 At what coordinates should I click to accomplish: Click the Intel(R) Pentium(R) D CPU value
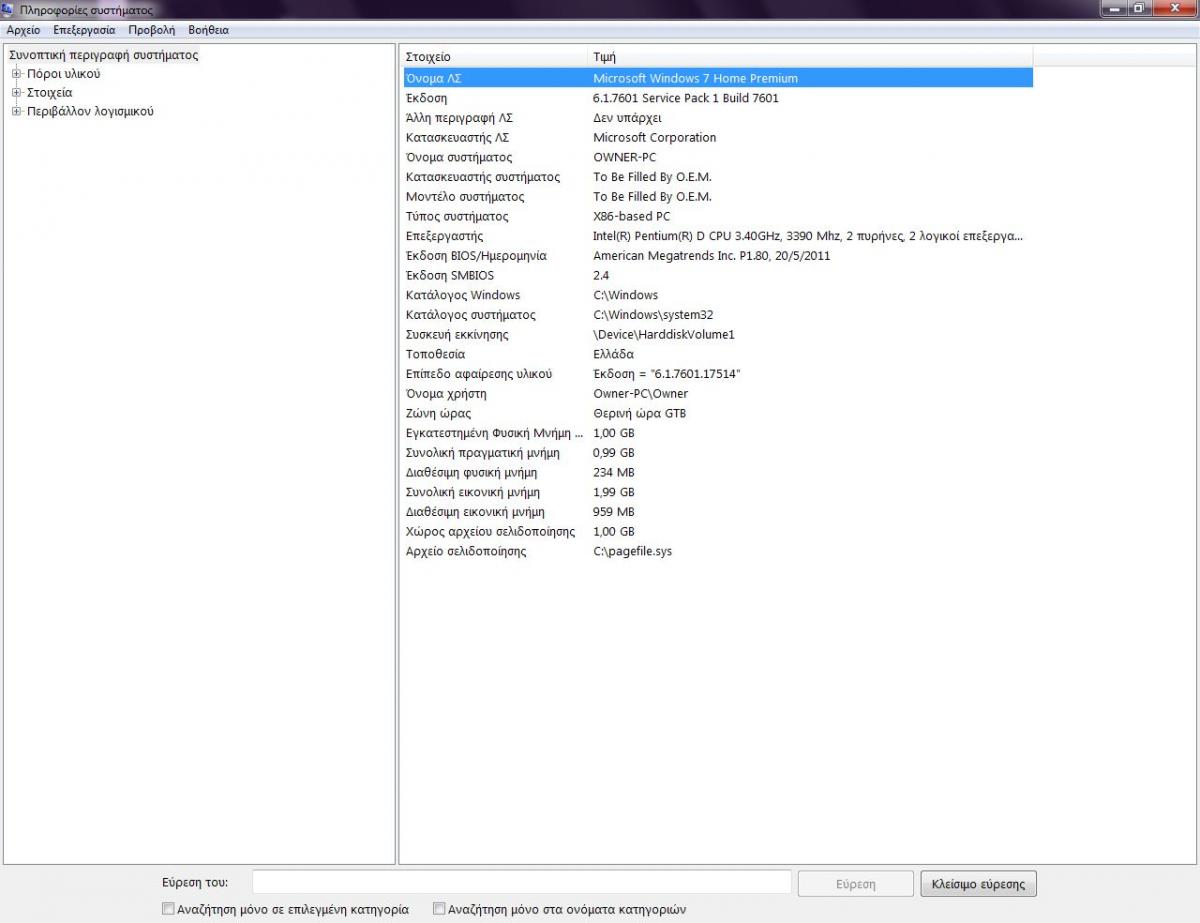[808, 236]
